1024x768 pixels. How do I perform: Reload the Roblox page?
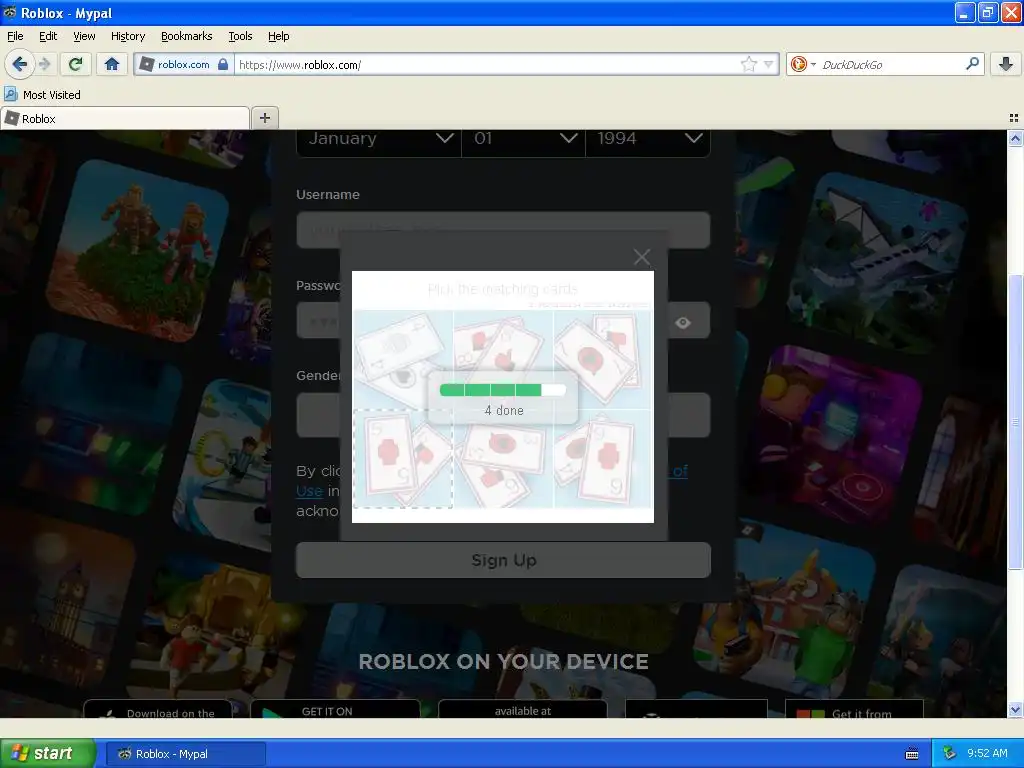76,64
